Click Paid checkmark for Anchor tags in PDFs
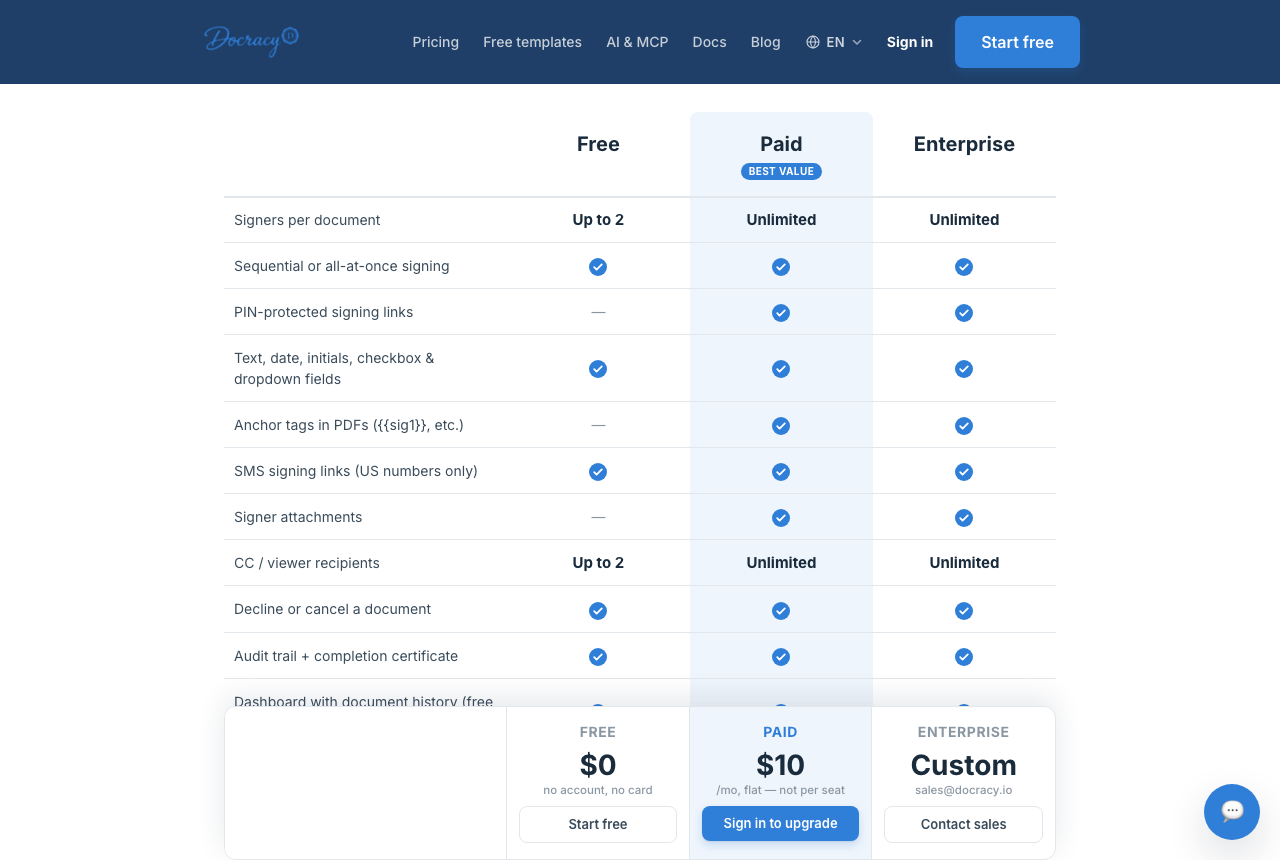Viewport: 1280px width, 860px height. pos(781,426)
